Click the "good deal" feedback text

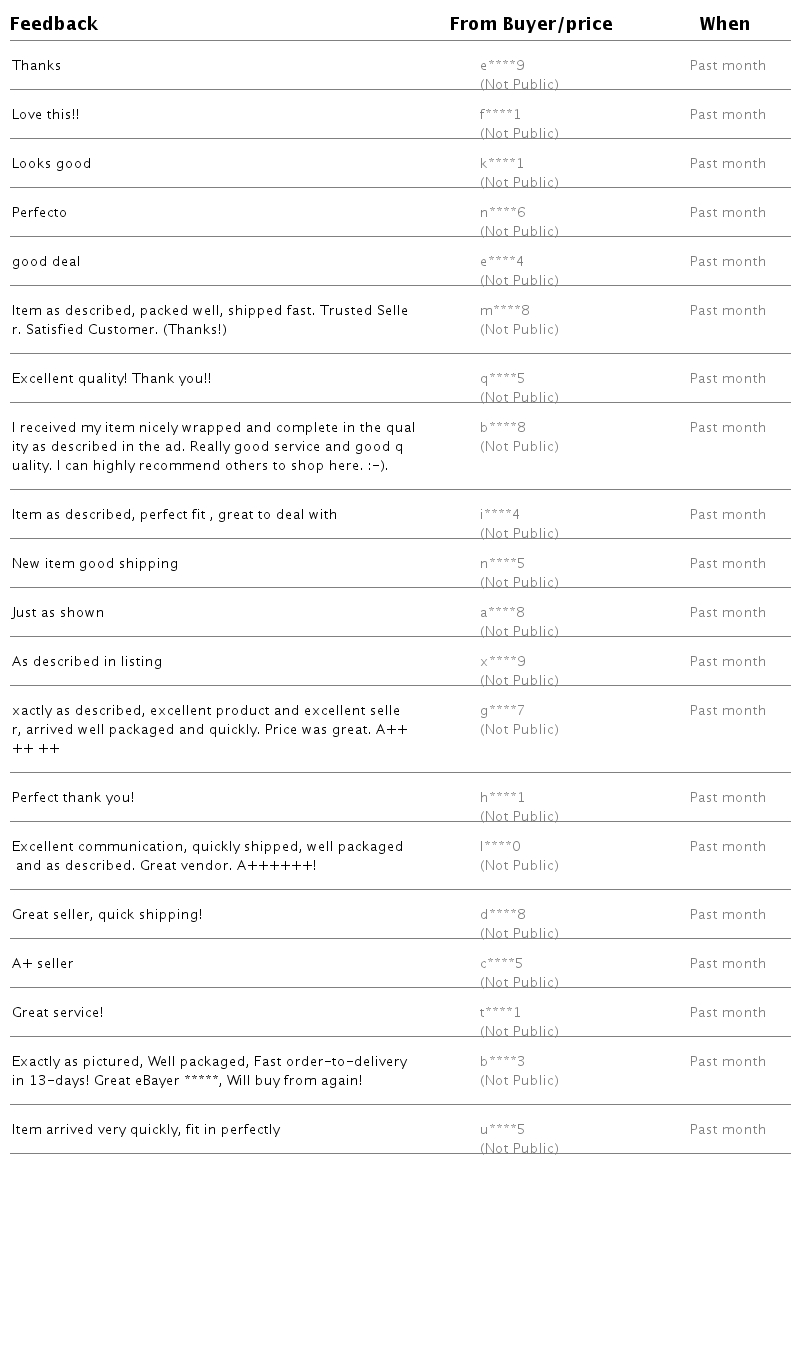(x=46, y=262)
